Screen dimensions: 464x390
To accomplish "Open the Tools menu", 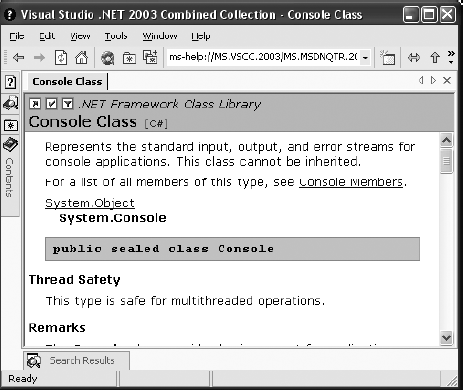I will [x=116, y=36].
